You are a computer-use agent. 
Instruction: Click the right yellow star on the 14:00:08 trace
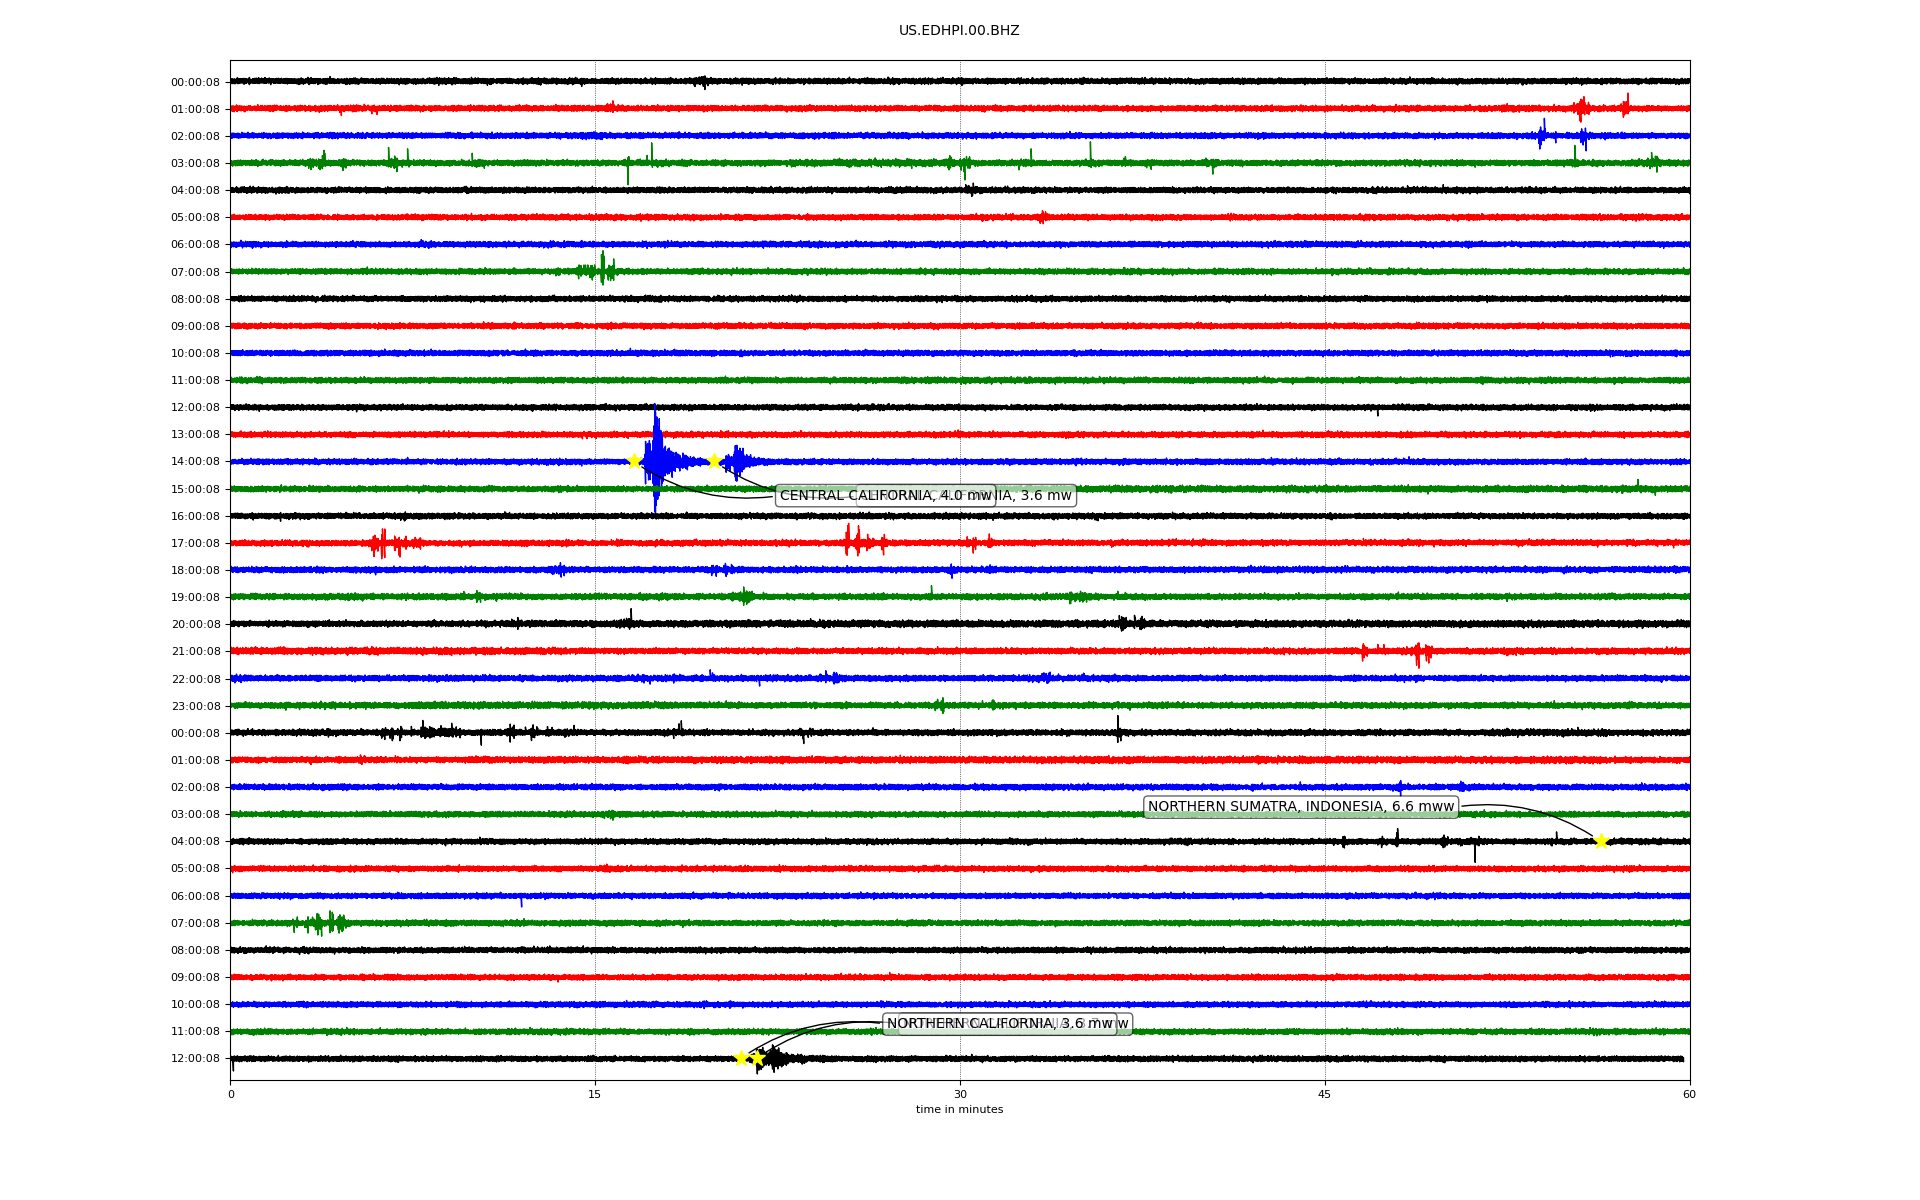tap(714, 461)
